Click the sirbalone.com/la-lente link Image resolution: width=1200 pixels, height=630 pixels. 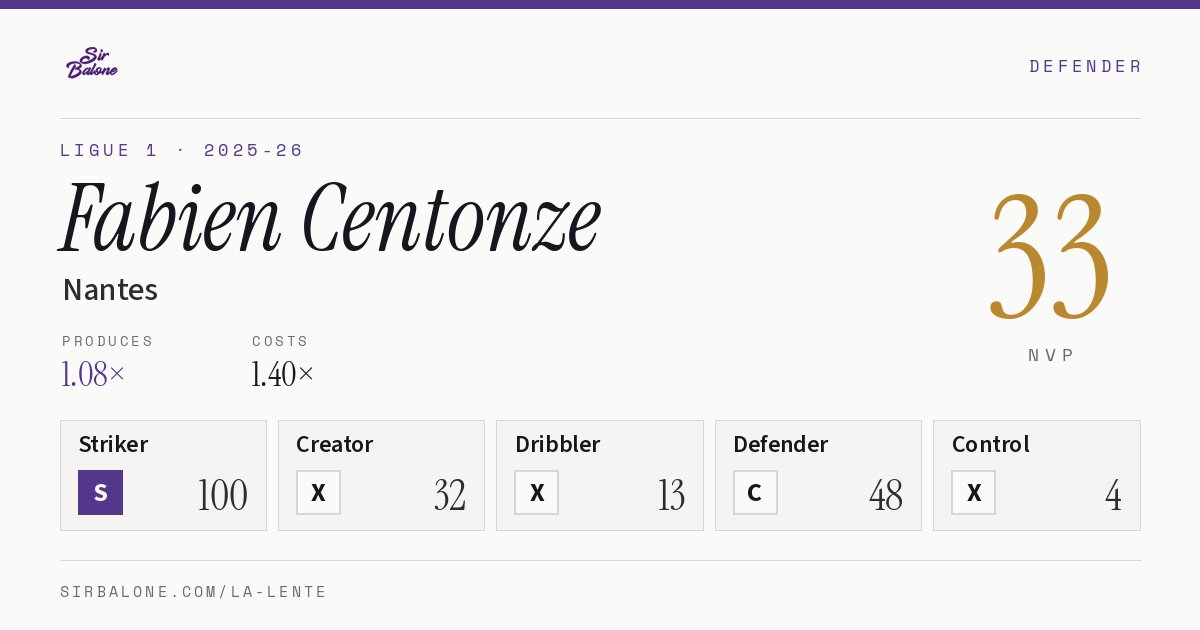(194, 592)
